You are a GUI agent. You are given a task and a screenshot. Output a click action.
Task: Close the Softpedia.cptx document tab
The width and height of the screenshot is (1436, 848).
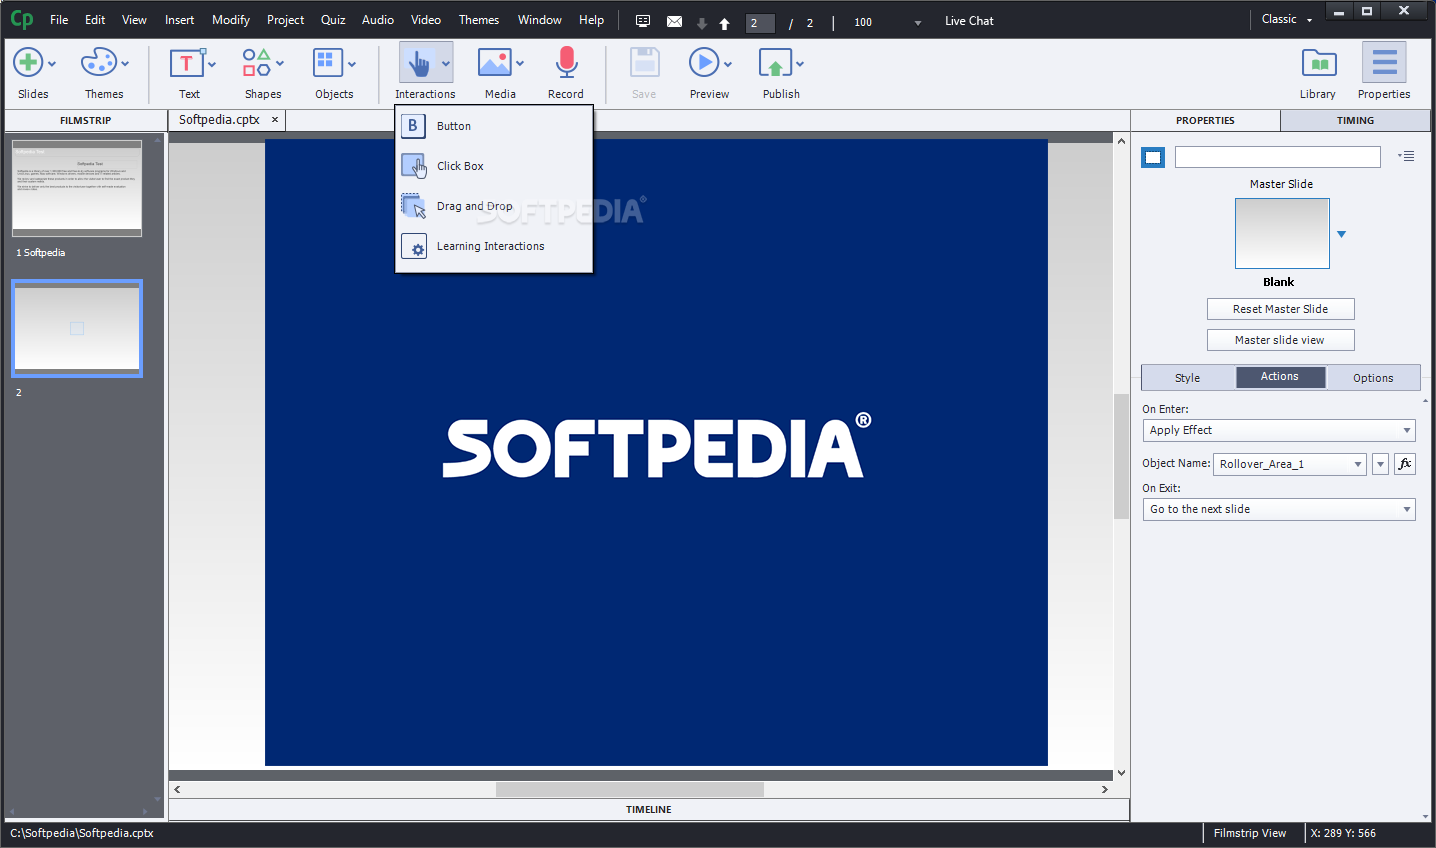pos(275,120)
